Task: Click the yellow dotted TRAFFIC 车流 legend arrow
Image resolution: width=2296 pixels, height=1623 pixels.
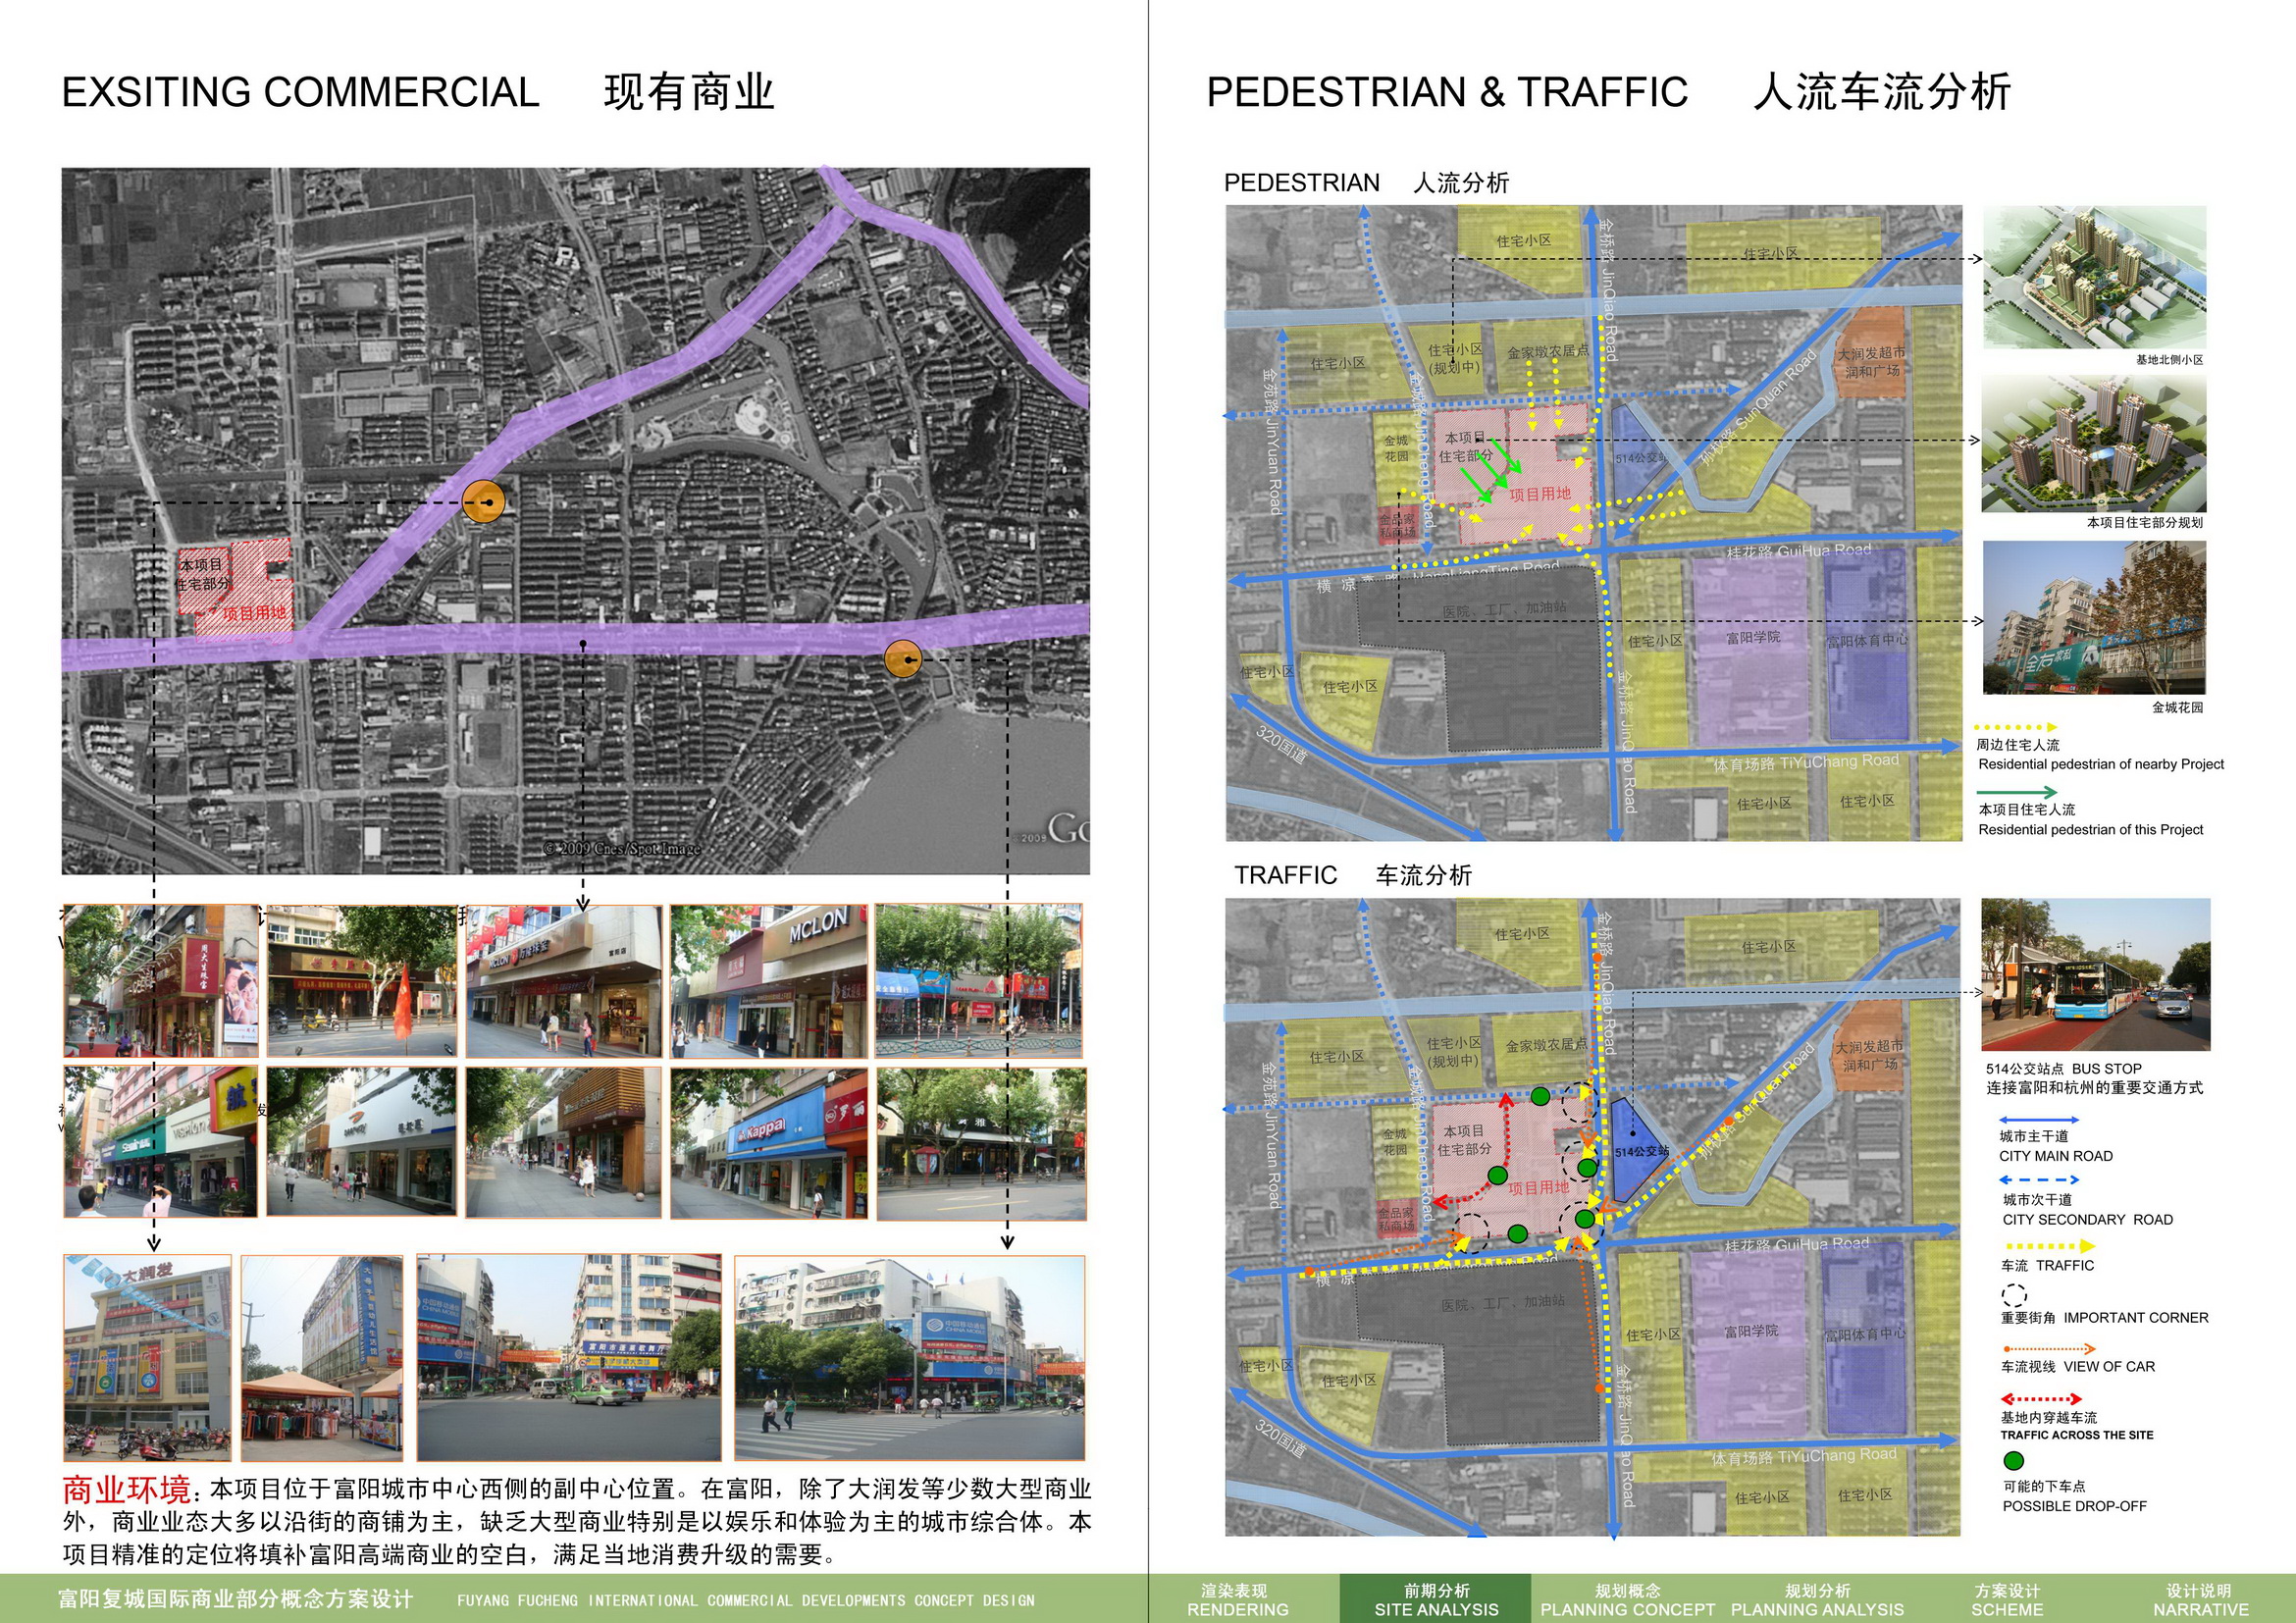Action: (x=2049, y=1246)
